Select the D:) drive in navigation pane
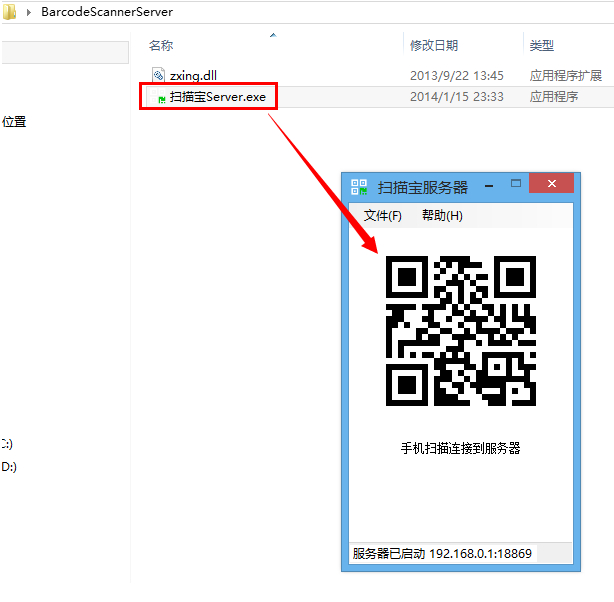Screen dimensions: 614x602 [x=9, y=467]
